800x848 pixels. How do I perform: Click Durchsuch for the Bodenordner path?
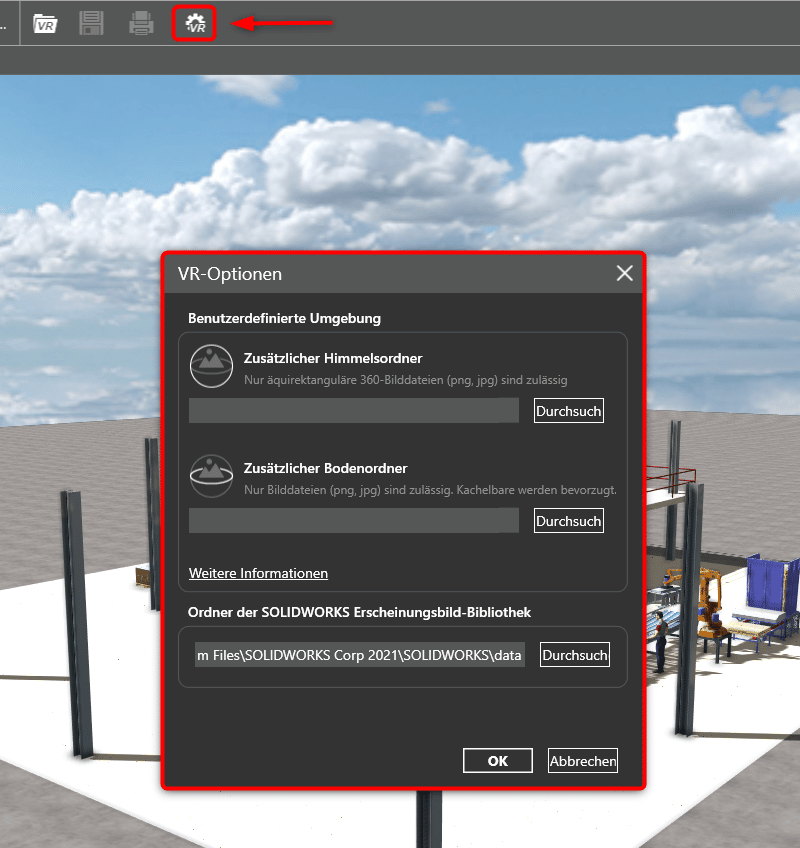pyautogui.click(x=568, y=520)
